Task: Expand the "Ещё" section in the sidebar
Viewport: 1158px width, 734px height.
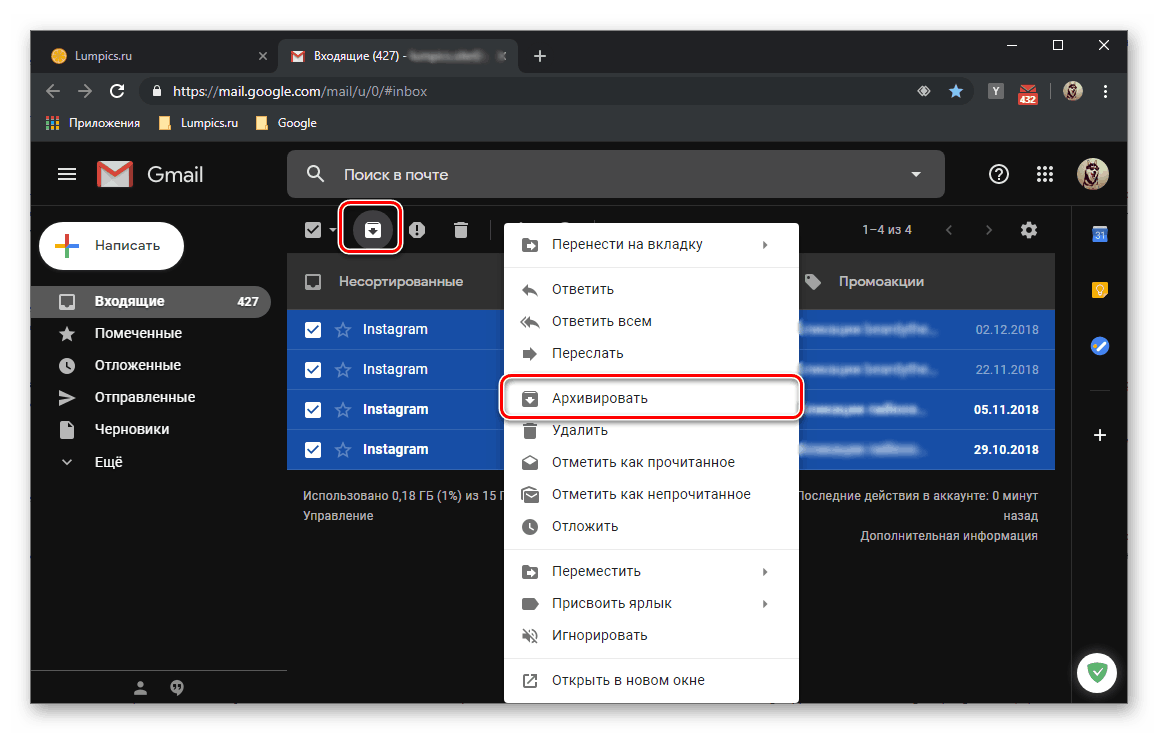Action: coord(108,462)
